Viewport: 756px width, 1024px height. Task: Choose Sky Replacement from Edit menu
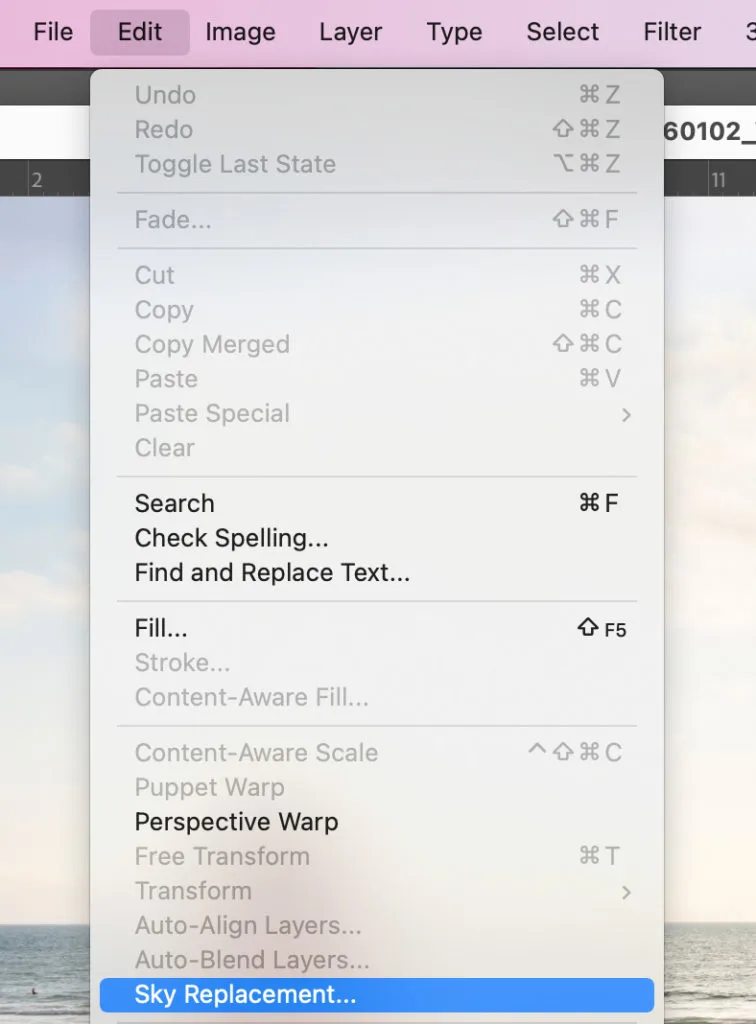[245, 995]
